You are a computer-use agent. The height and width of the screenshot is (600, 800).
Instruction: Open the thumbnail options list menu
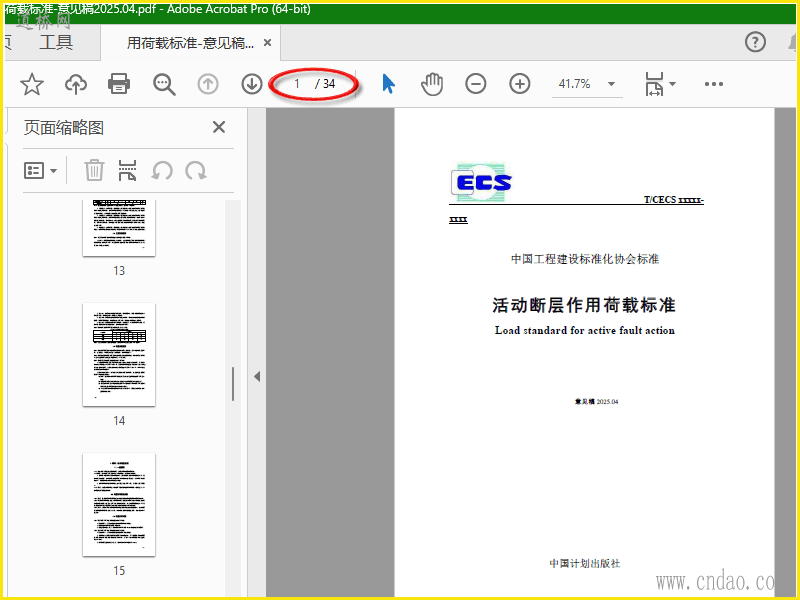pyautogui.click(x=40, y=170)
